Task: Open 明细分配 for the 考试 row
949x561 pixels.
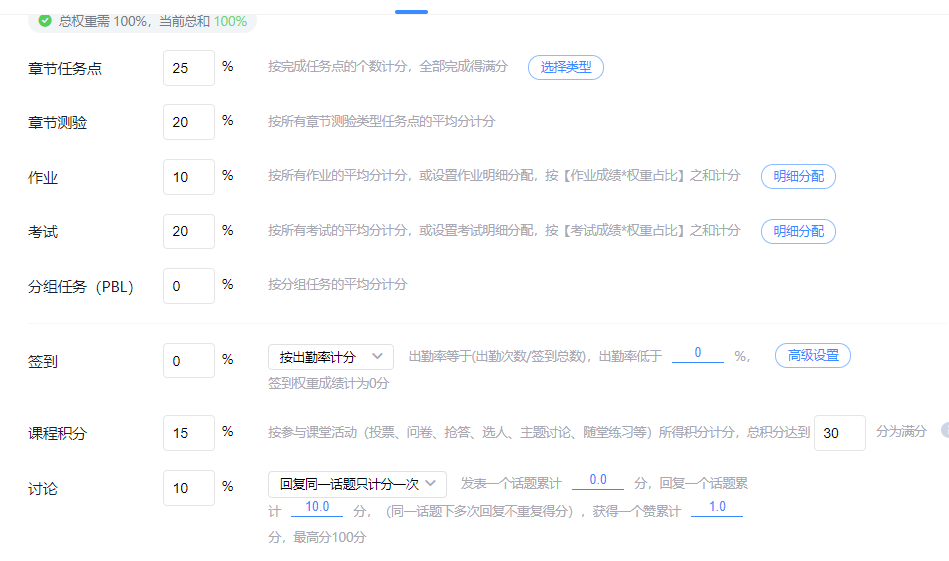Action: [798, 231]
